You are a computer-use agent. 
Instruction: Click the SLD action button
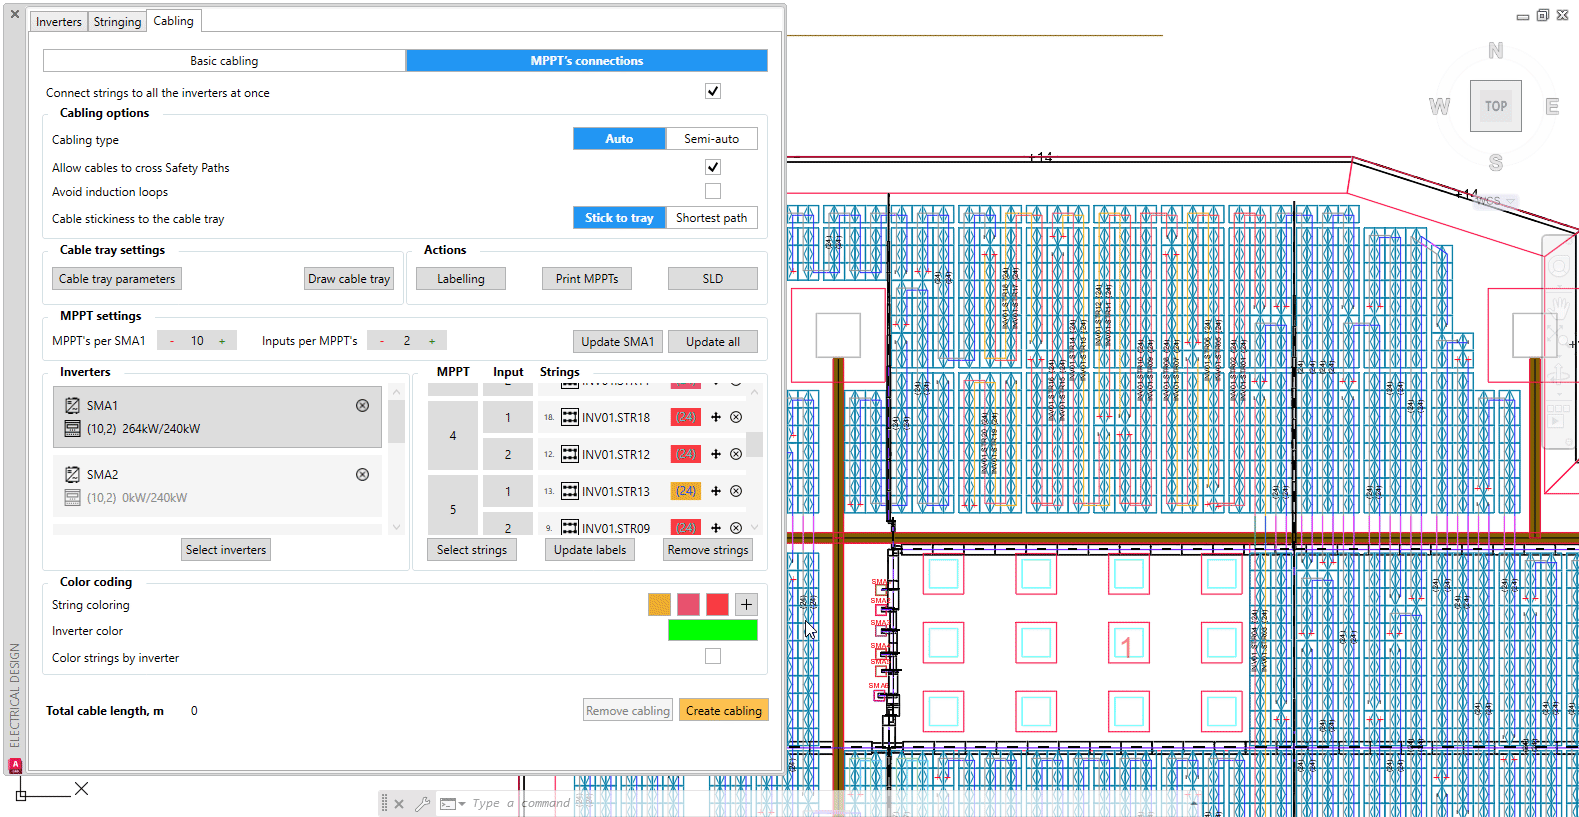(713, 279)
